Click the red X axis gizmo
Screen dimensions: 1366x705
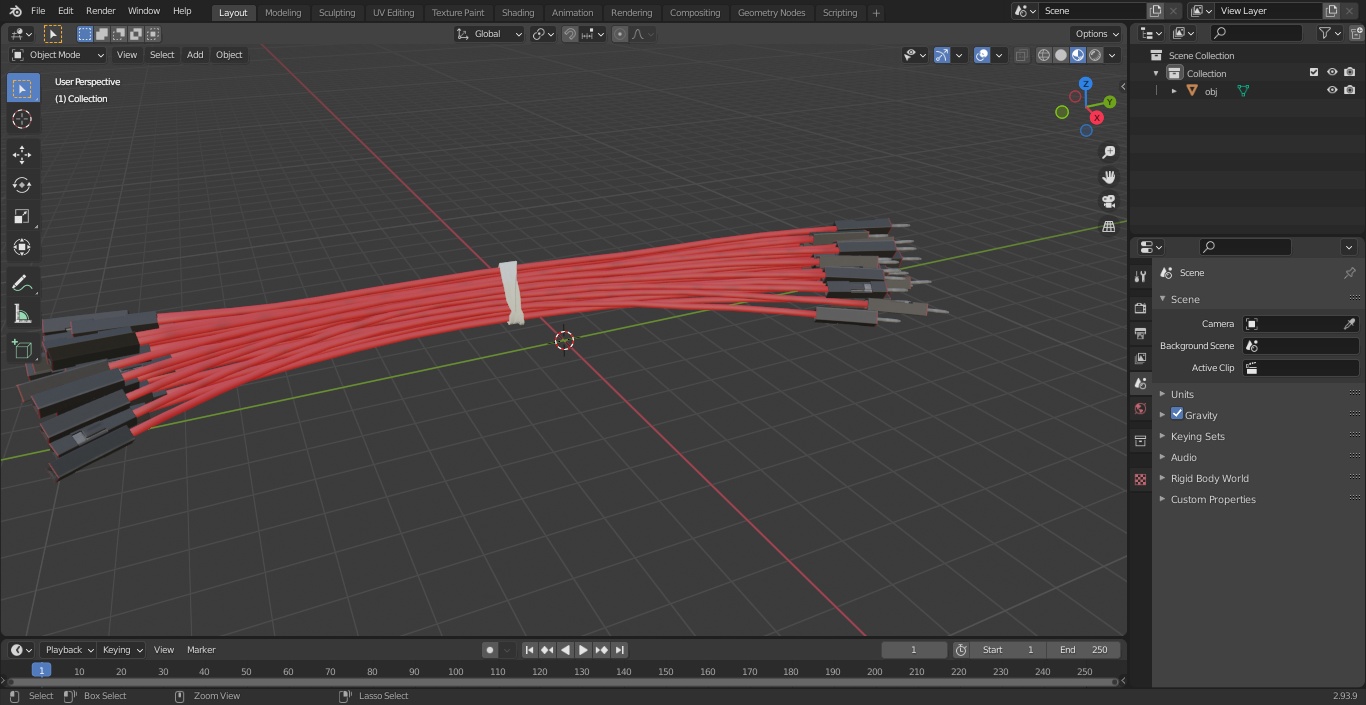click(1097, 117)
